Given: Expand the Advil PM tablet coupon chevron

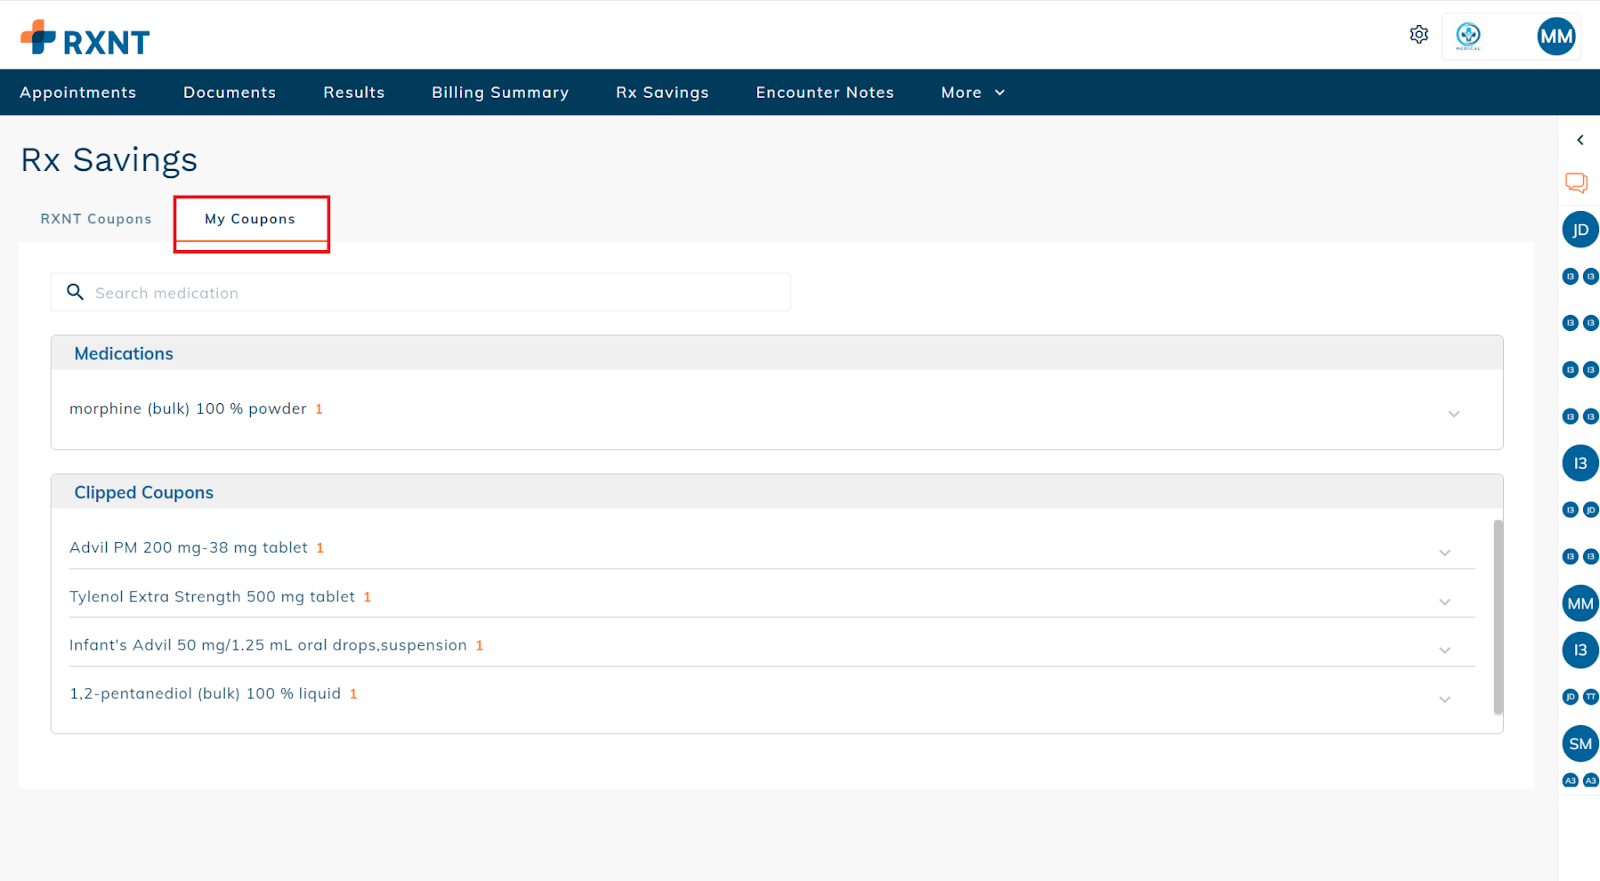Looking at the screenshot, I should [x=1444, y=553].
